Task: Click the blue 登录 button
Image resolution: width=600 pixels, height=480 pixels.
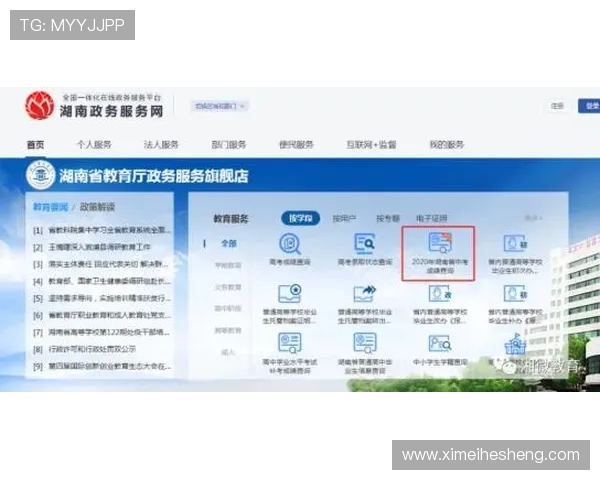Action: pos(590,106)
